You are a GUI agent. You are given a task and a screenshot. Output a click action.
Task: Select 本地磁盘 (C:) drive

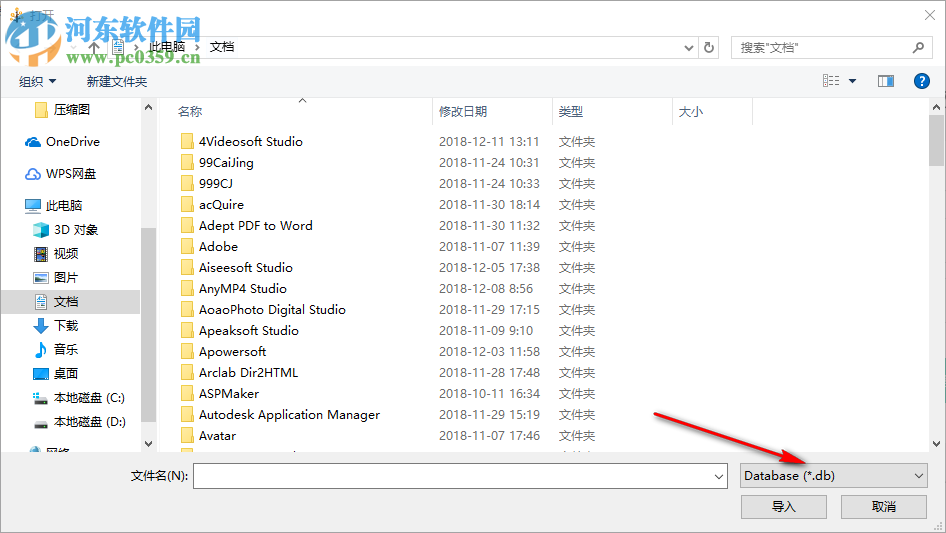[x=78, y=398]
